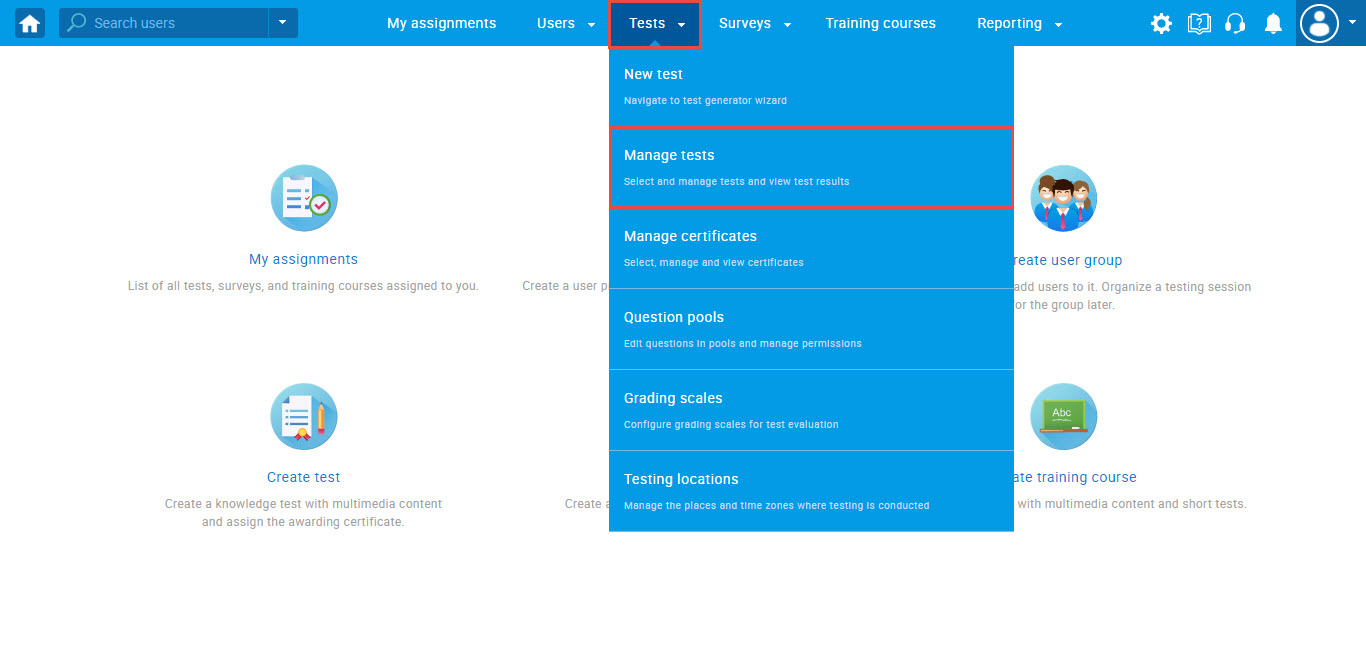Click the Home icon in top bar

30,23
